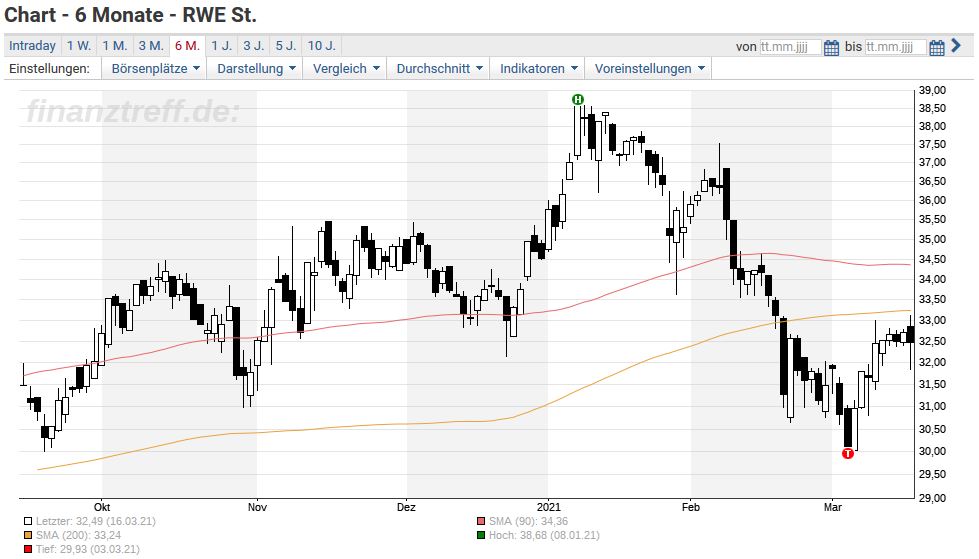Click the 'Hoch: 38,68 (08.01.21)' legend text
The image size is (979, 559).
(x=544, y=535)
